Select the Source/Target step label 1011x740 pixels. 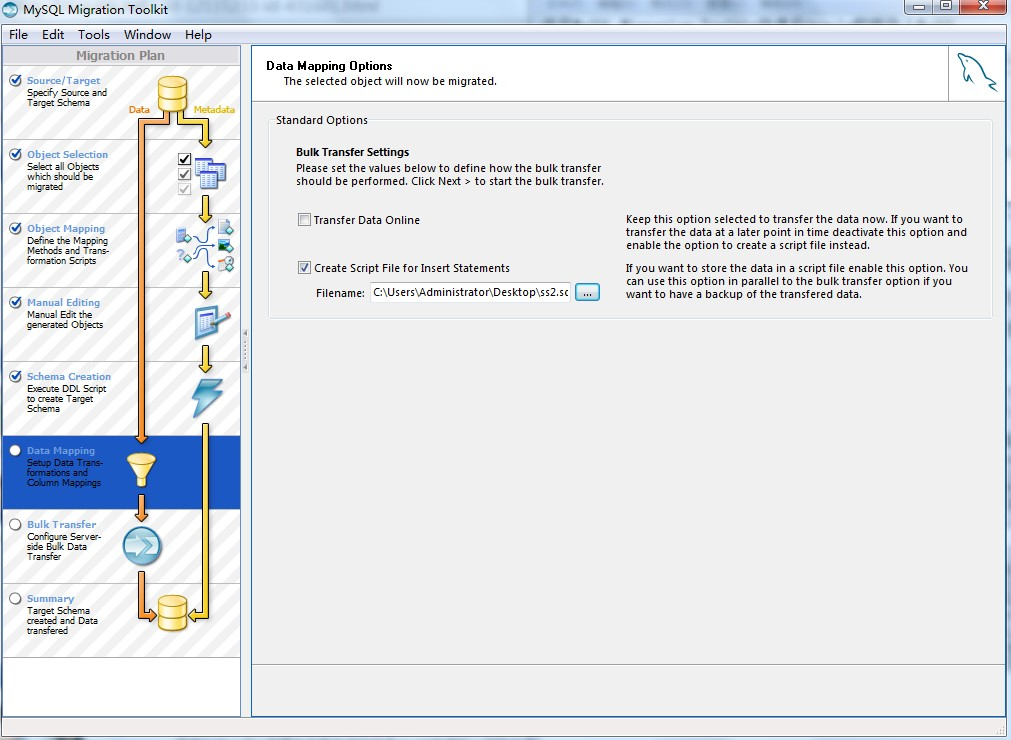[x=63, y=81]
